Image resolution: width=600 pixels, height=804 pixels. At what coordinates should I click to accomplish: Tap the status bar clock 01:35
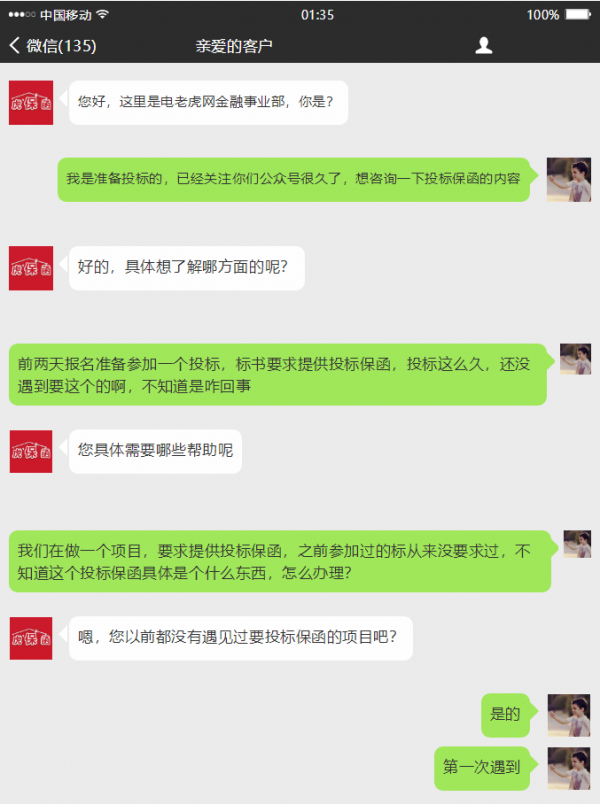coord(317,15)
